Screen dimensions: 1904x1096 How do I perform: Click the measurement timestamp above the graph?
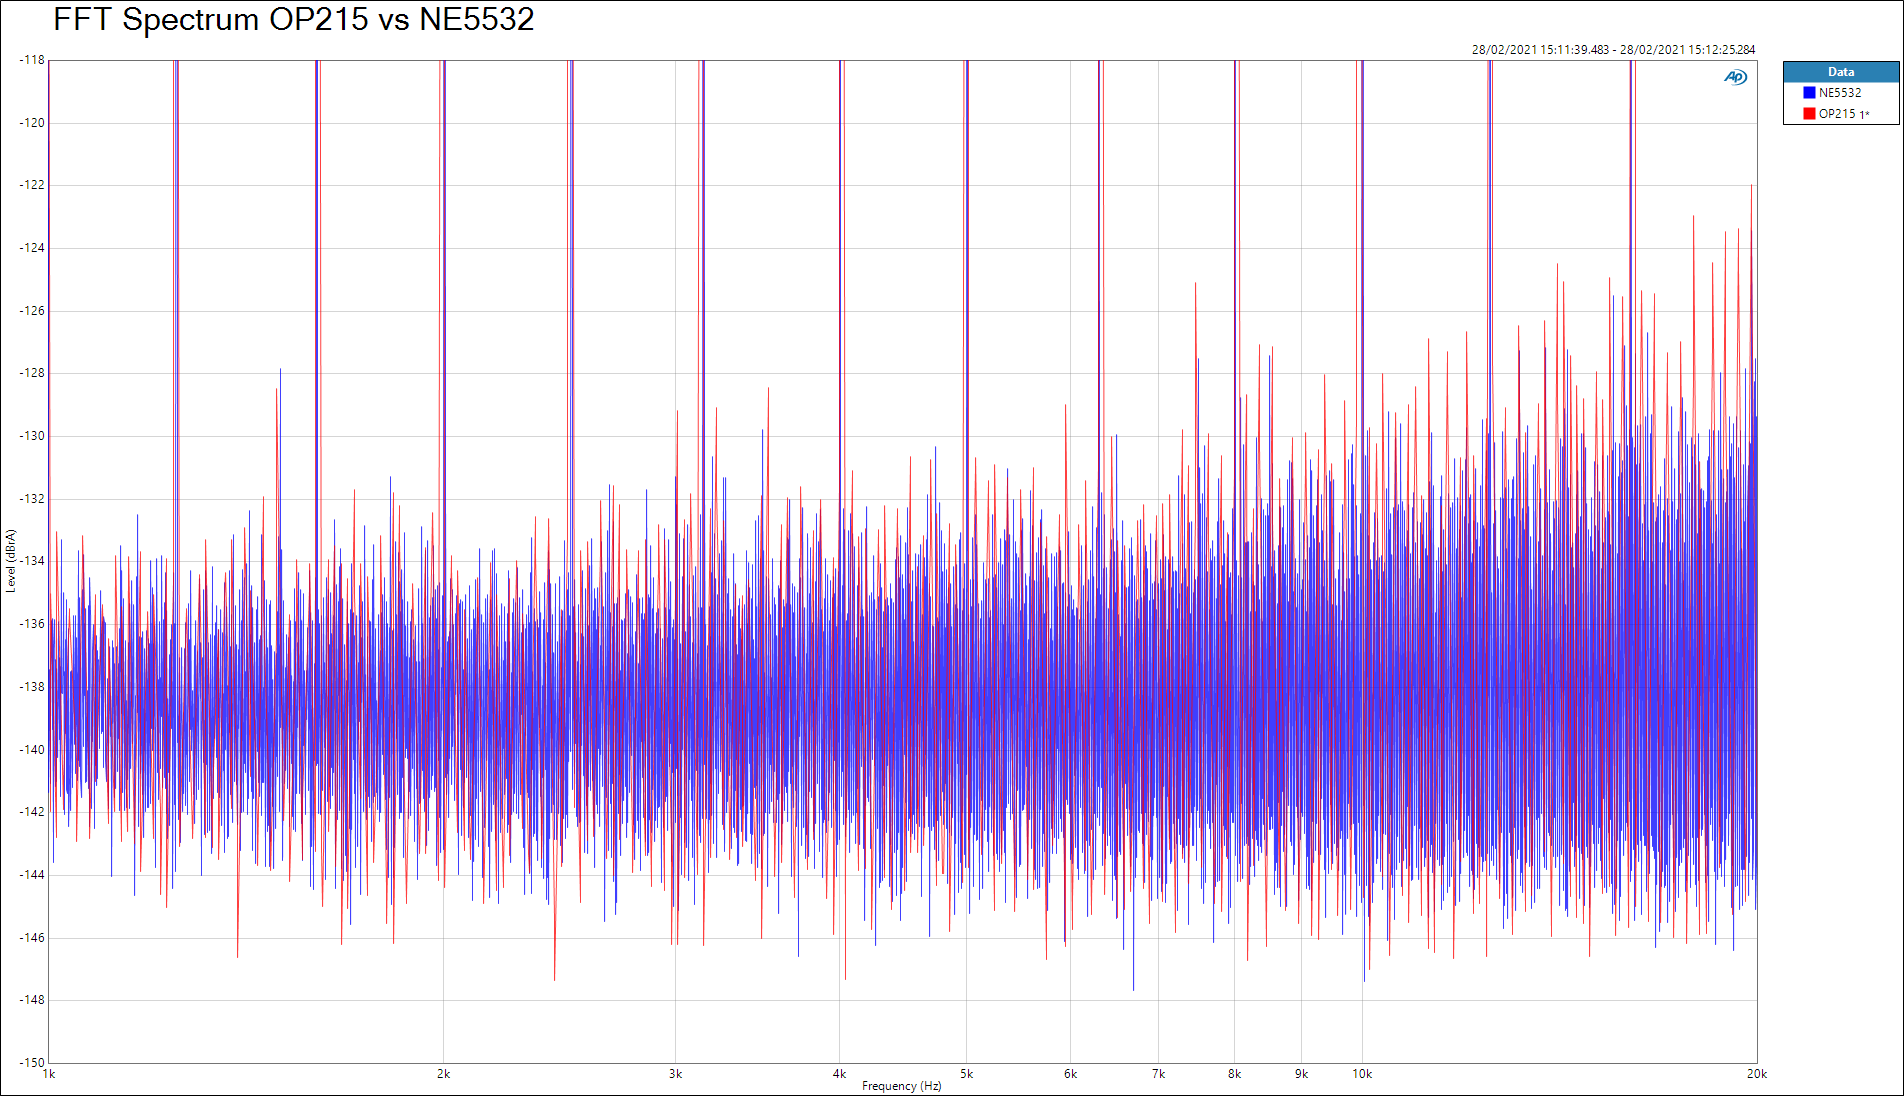point(1612,49)
